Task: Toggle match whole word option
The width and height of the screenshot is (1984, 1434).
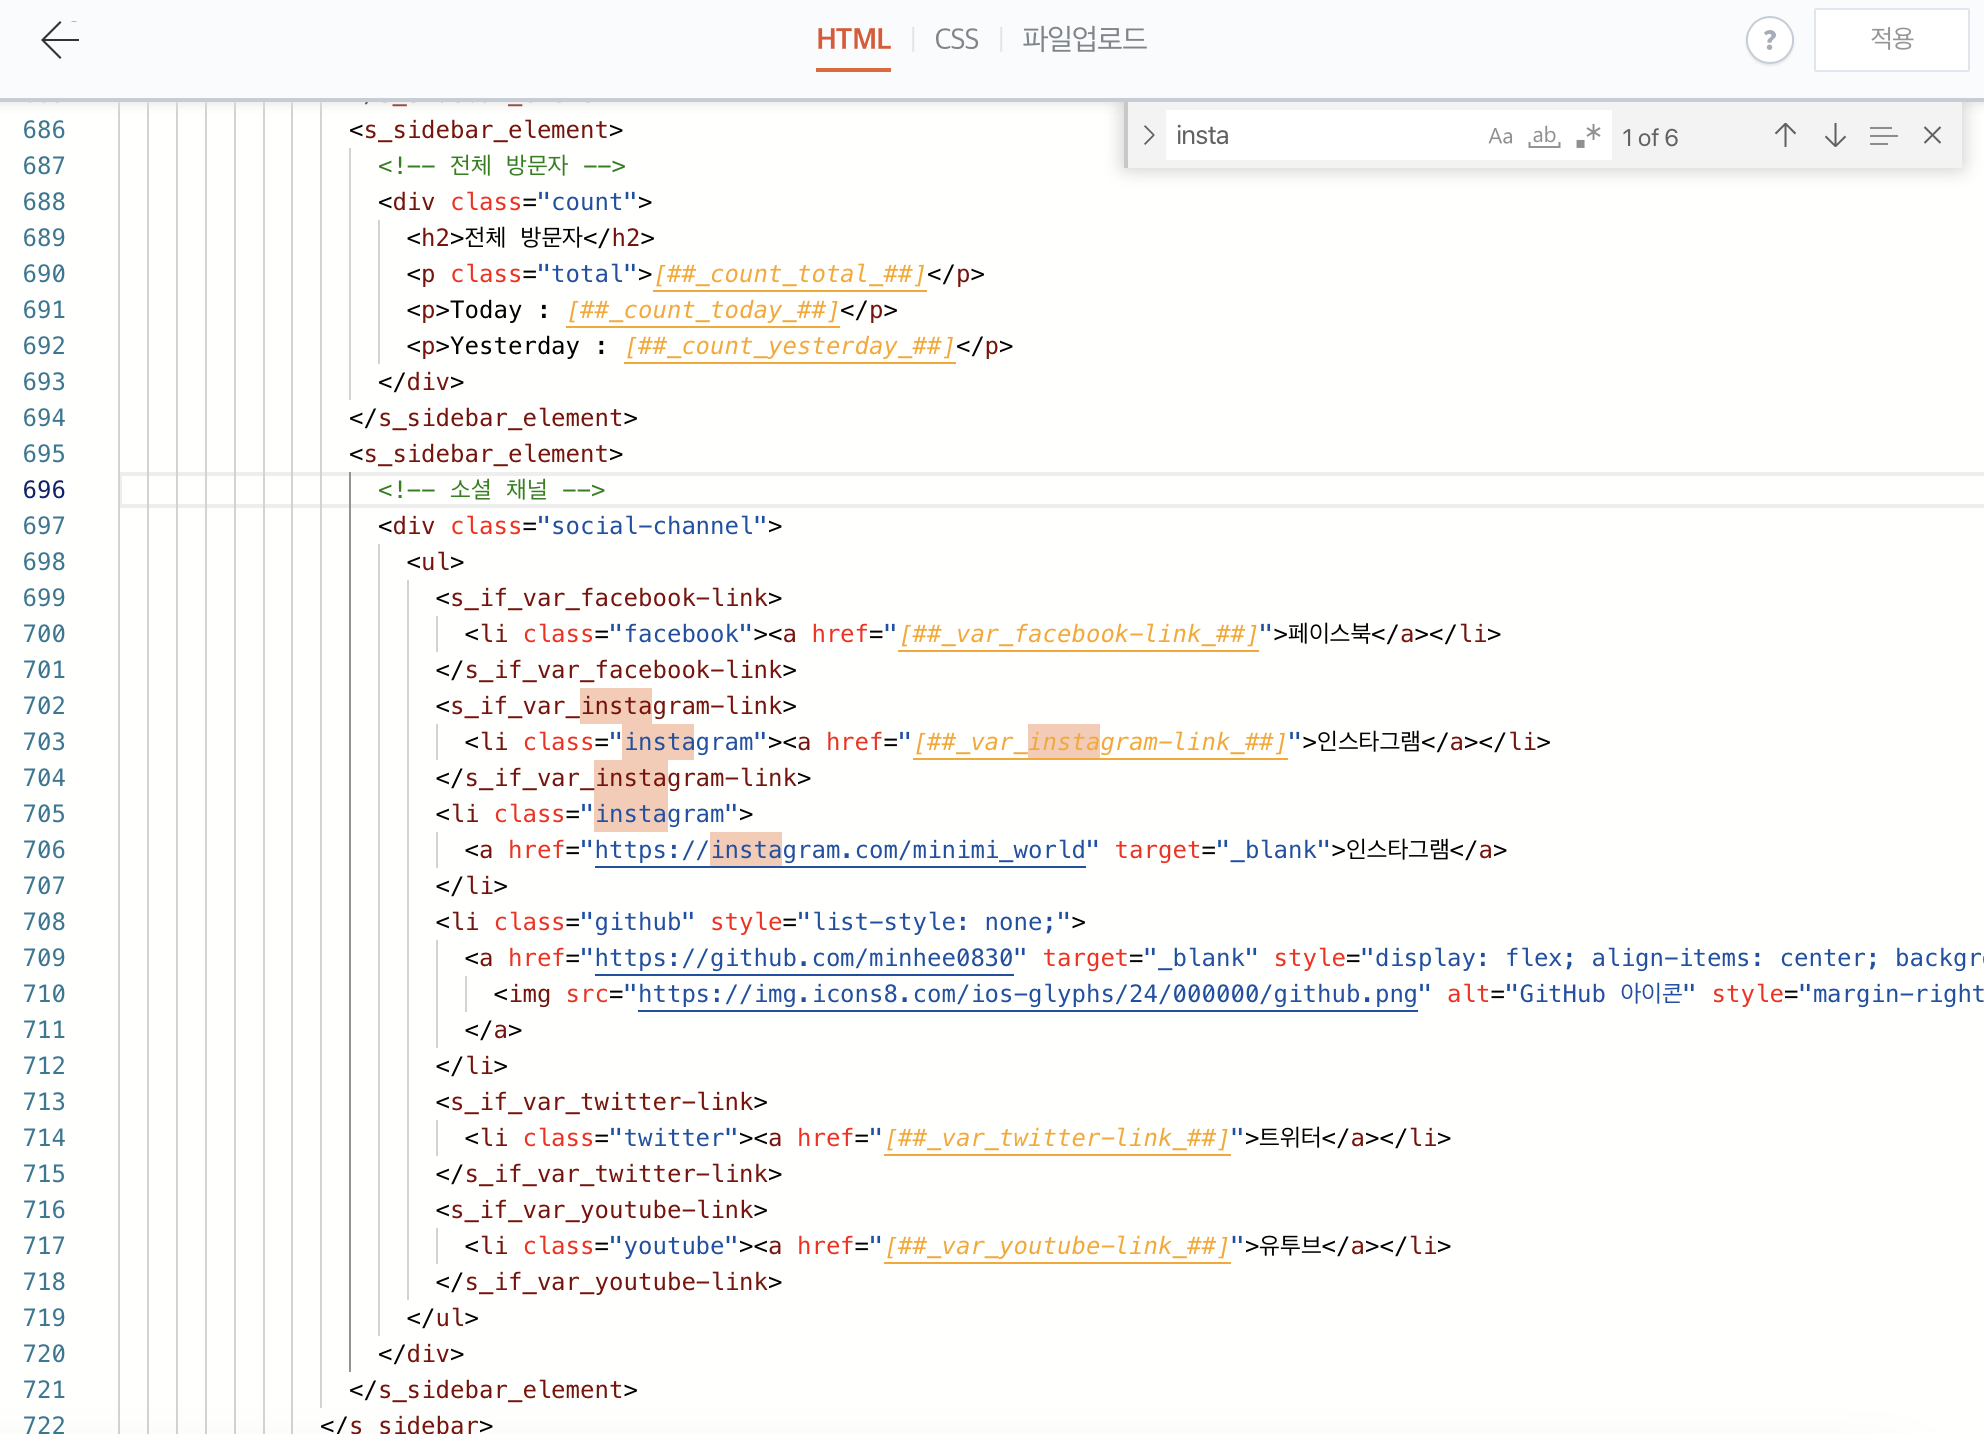Action: pos(1544,136)
